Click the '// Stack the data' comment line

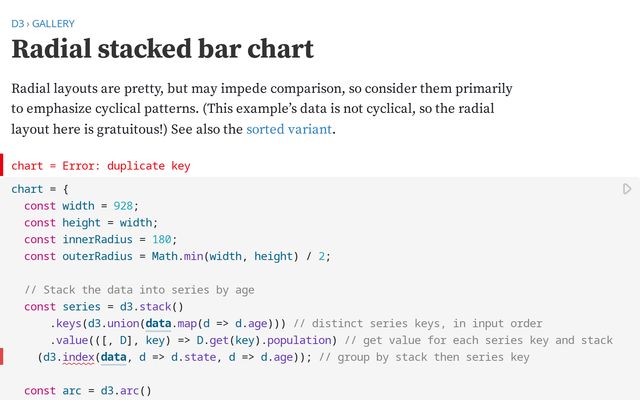click(x=139, y=290)
